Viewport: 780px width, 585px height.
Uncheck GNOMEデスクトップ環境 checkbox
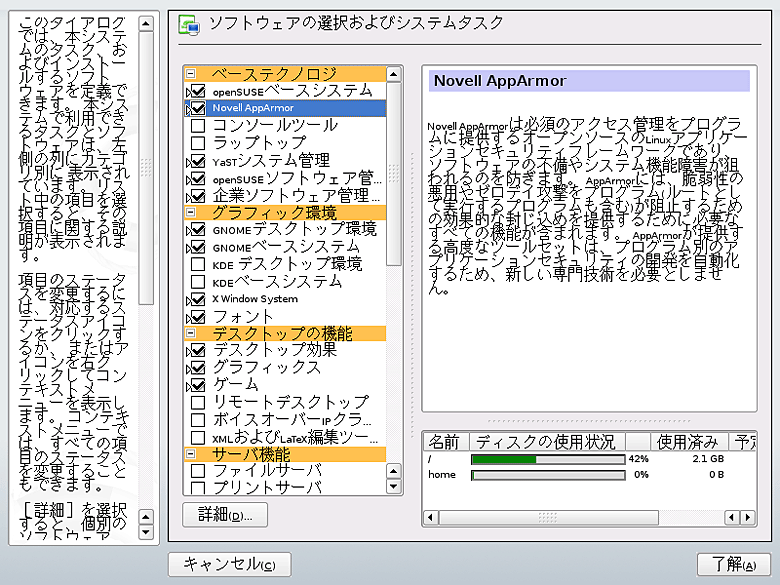click(x=198, y=229)
